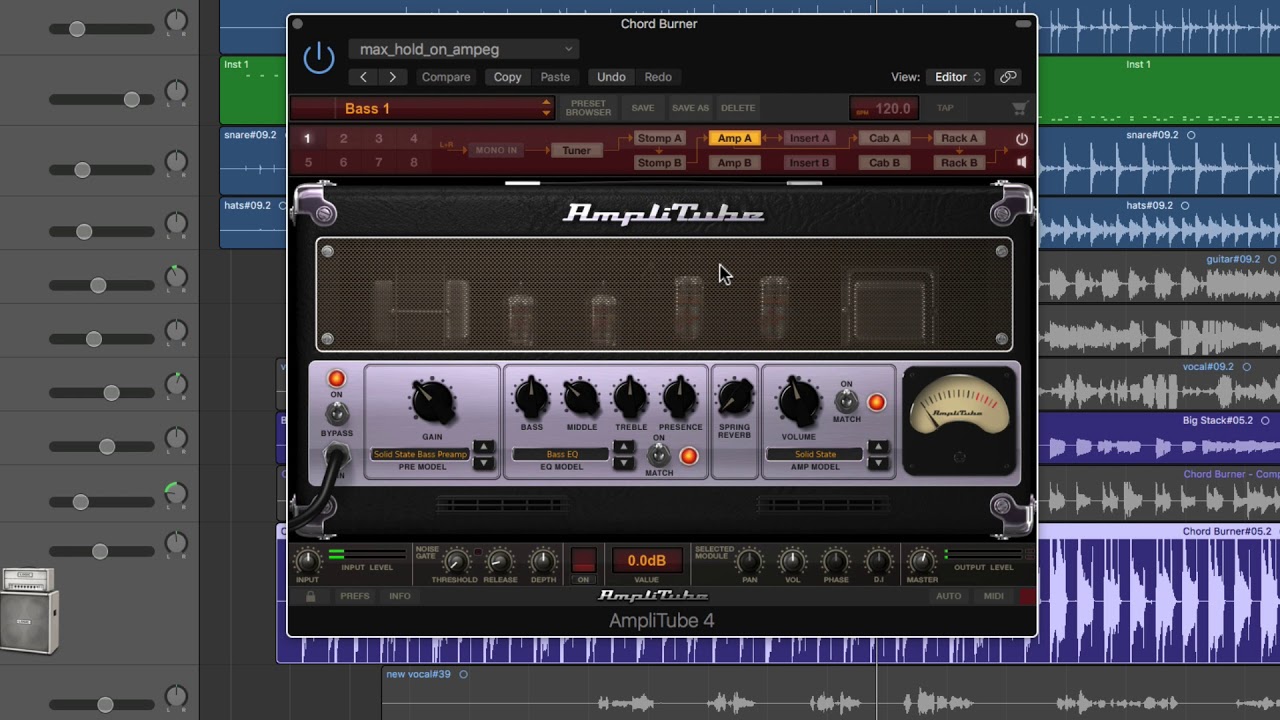1280x720 pixels.
Task: Flip the amp ON/BYPASS toggle switch
Action: pos(337,412)
